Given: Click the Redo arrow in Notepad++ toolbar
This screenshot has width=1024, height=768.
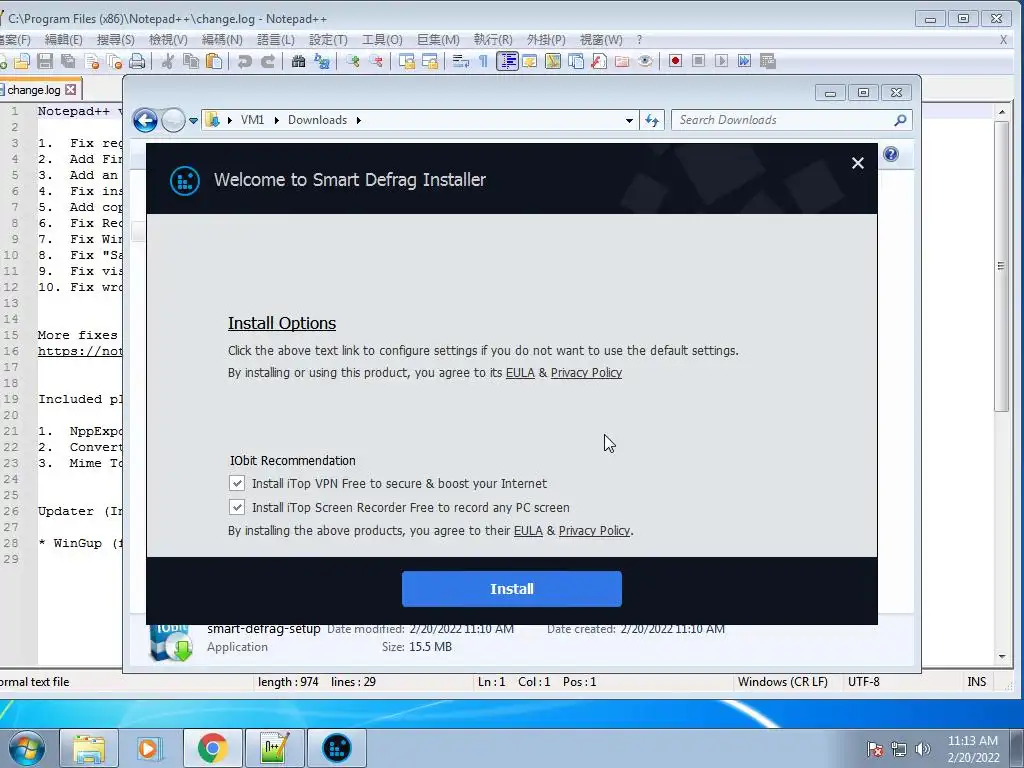Looking at the screenshot, I should click(268, 61).
